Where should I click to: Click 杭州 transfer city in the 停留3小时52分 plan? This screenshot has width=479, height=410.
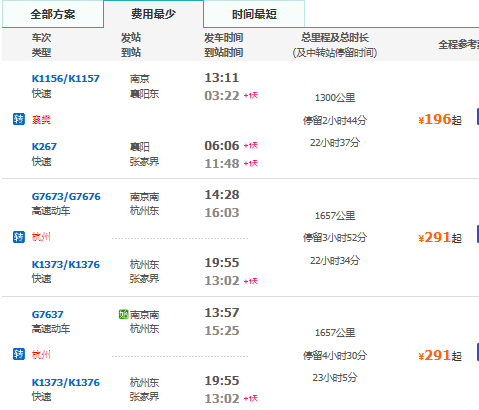(41, 237)
